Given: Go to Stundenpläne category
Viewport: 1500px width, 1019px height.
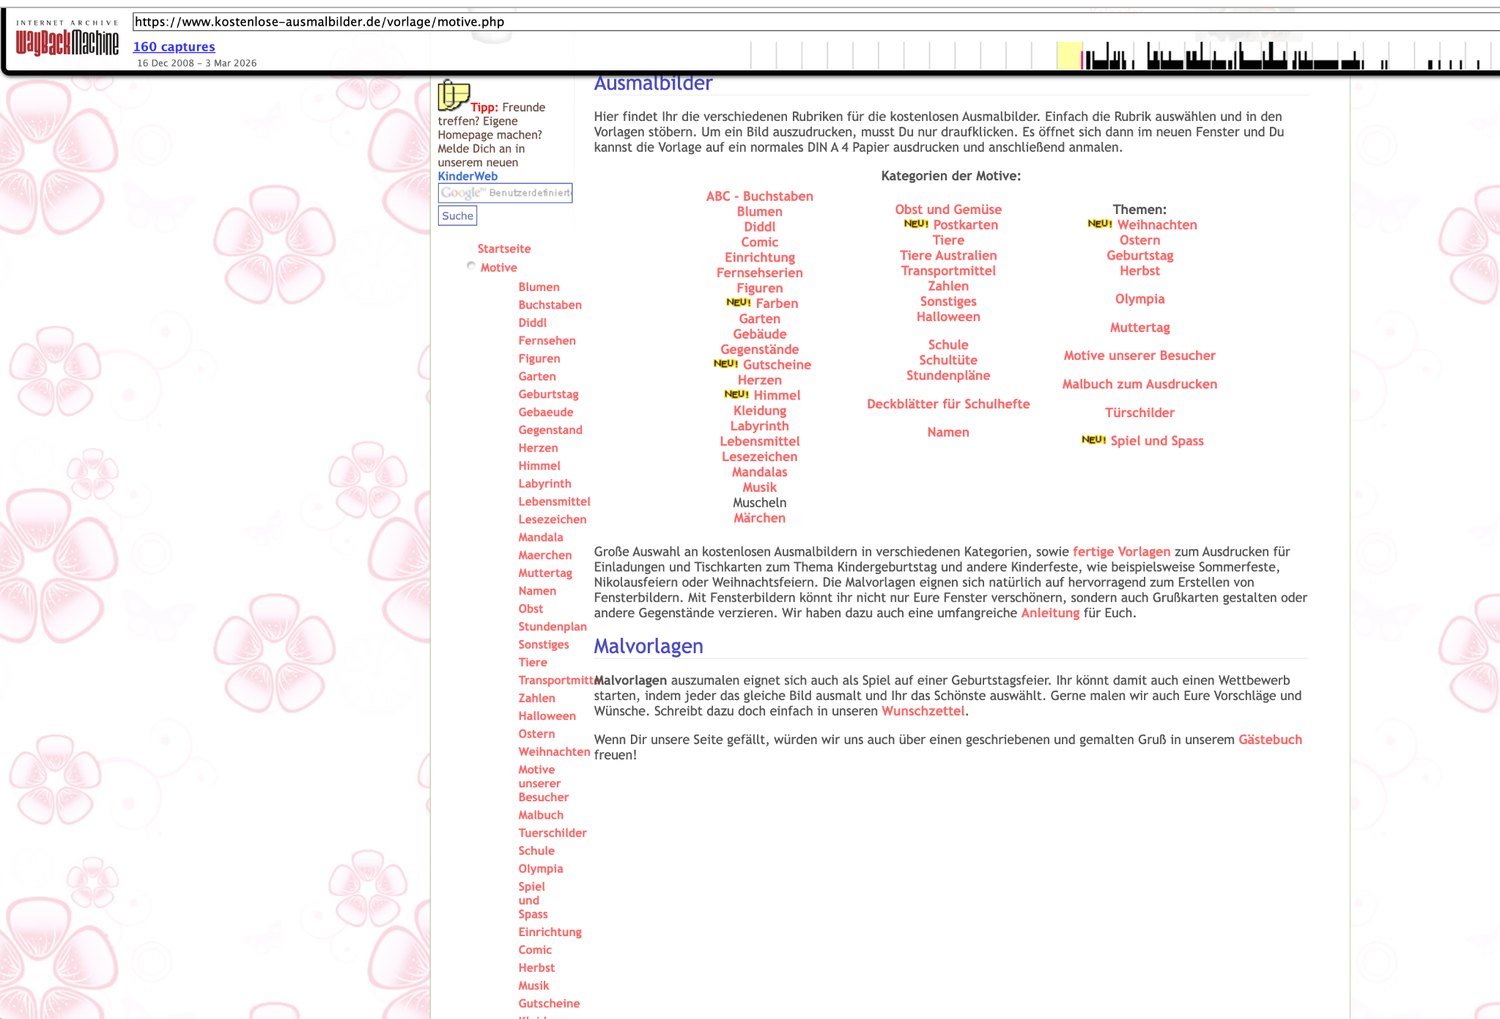Looking at the screenshot, I should 948,376.
